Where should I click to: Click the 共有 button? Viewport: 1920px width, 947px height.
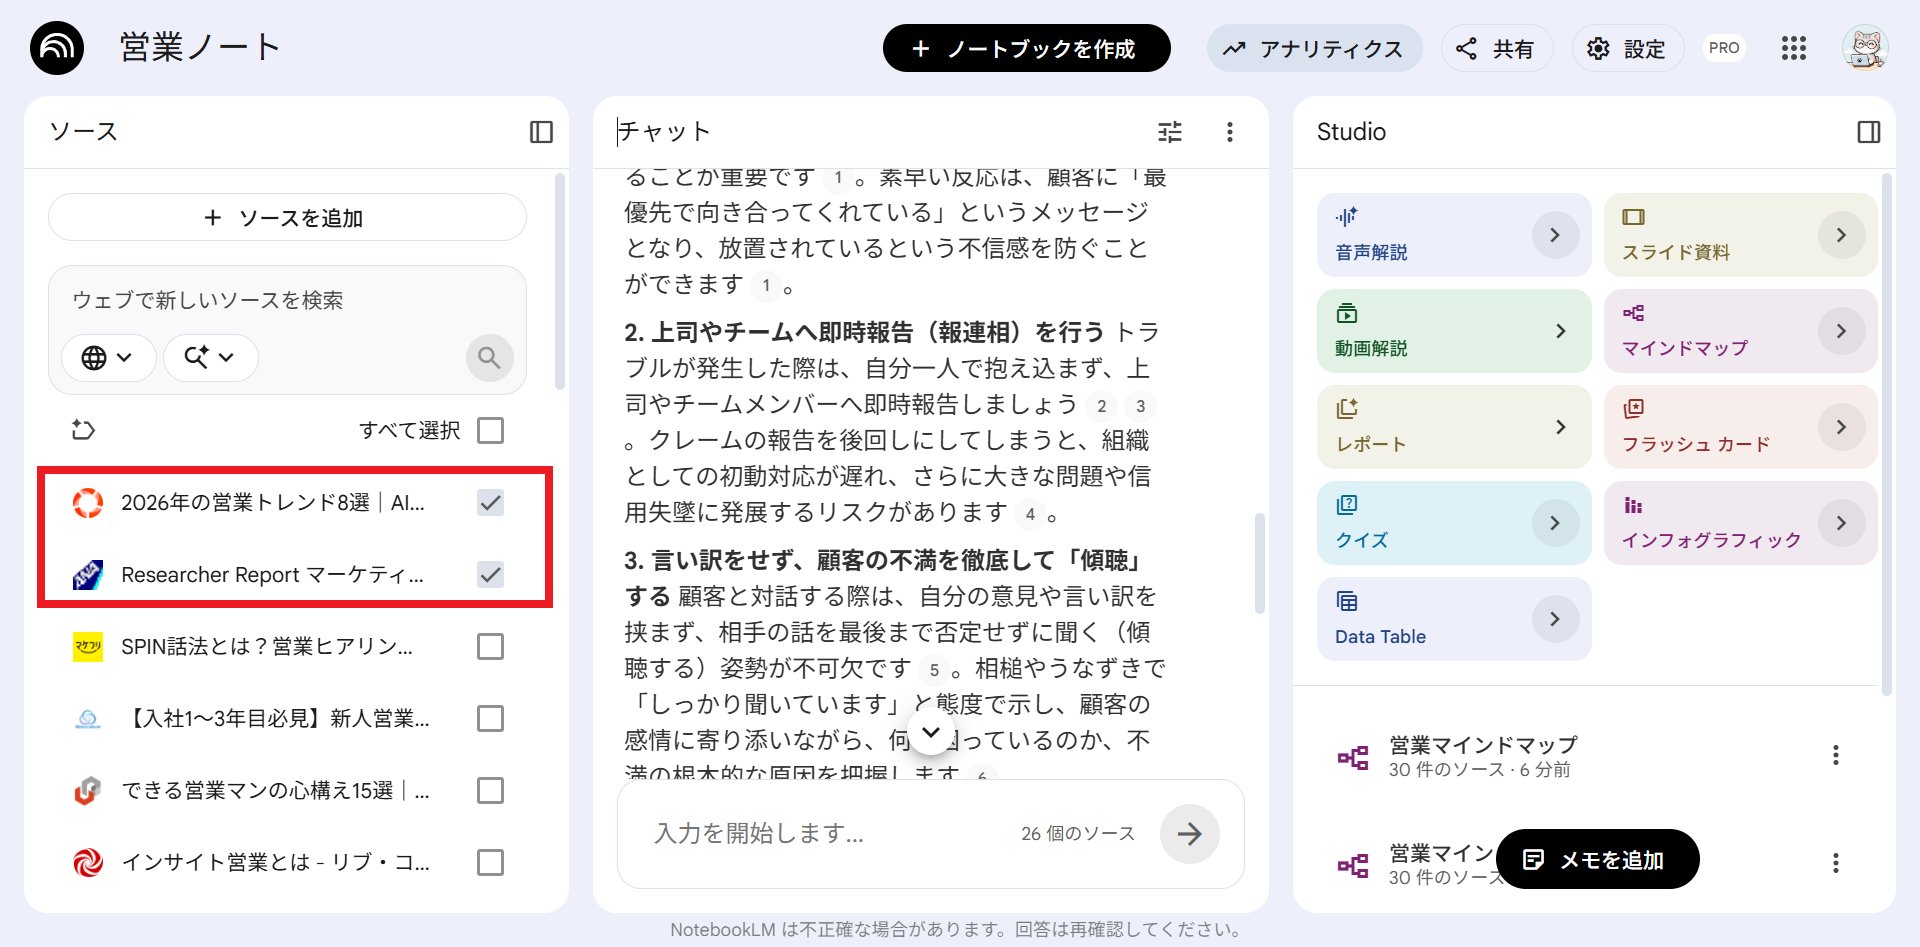coord(1496,48)
